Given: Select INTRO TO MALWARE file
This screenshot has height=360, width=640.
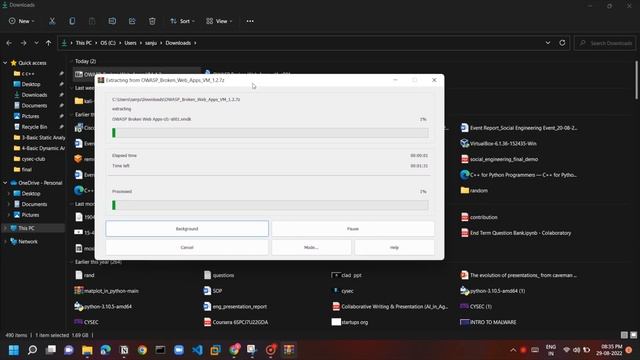Looking at the screenshot, I should (488, 322).
